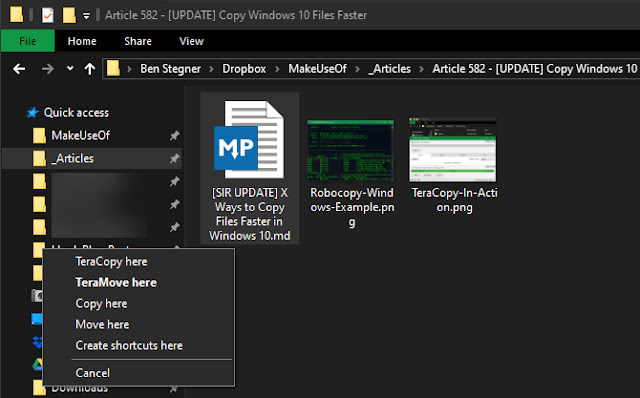Click the Properties checkmark icon in title bar
Viewport: 640px width, 398px height.
(48, 15)
